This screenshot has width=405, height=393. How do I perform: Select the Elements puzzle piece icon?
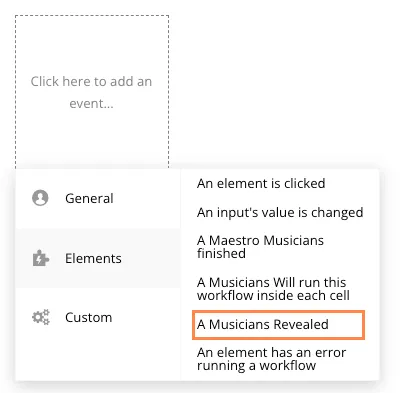(x=41, y=258)
